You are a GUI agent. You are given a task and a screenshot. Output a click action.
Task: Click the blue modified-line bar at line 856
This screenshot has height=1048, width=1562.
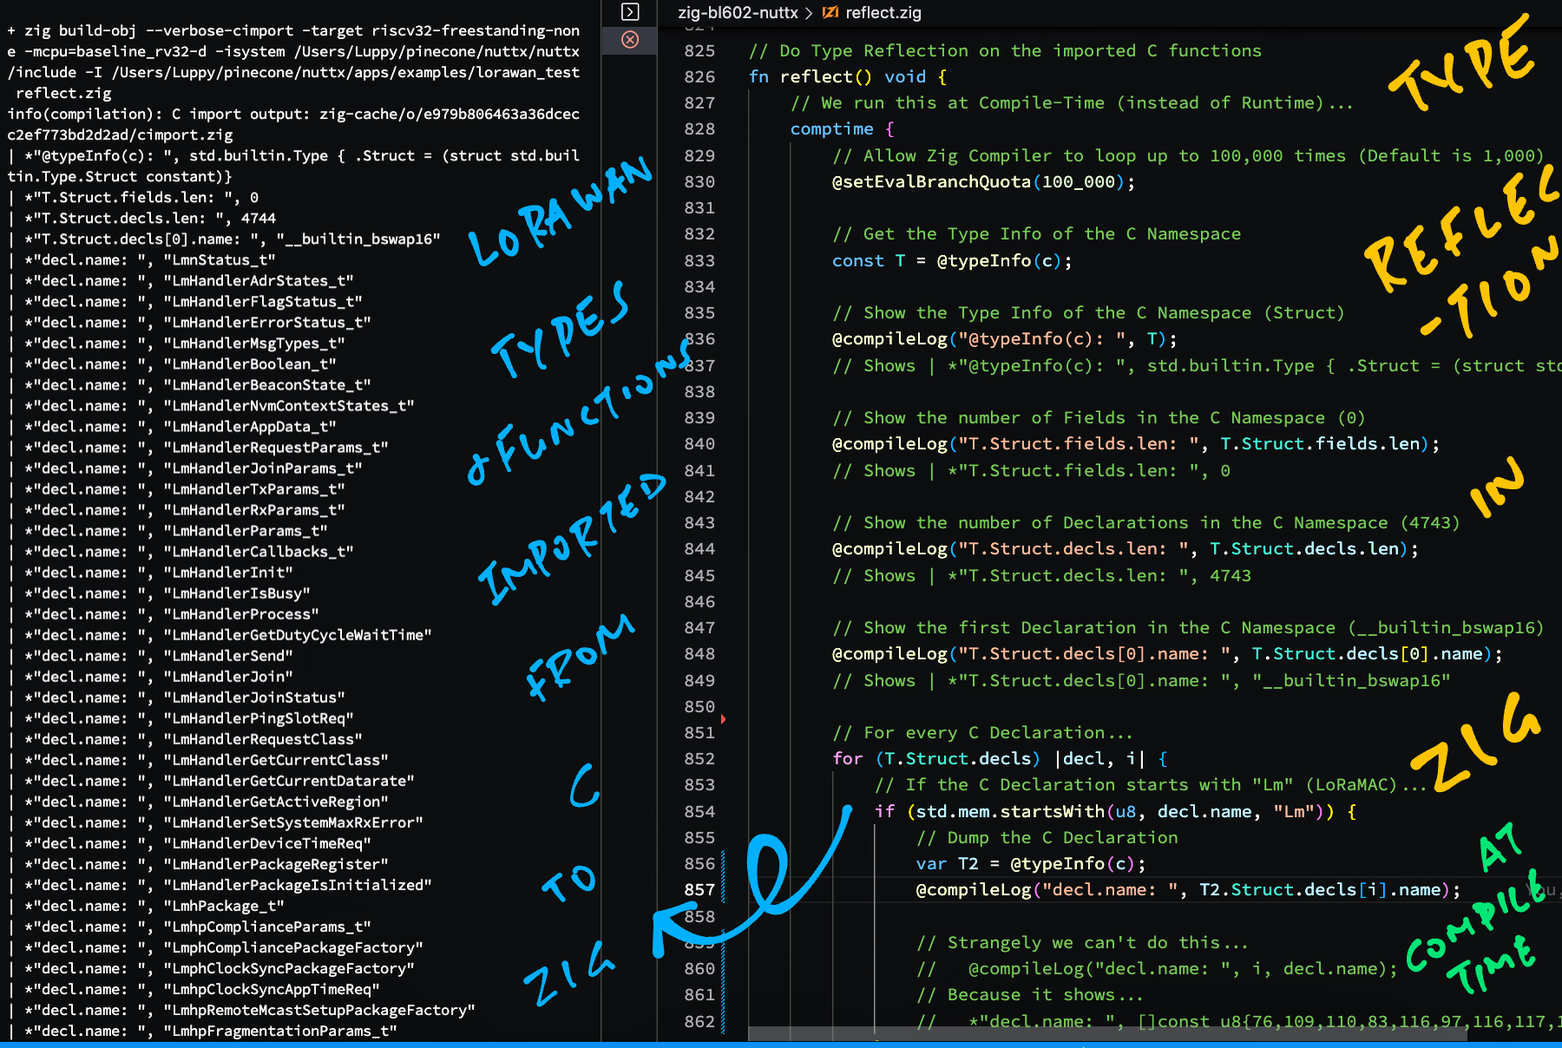point(723,864)
